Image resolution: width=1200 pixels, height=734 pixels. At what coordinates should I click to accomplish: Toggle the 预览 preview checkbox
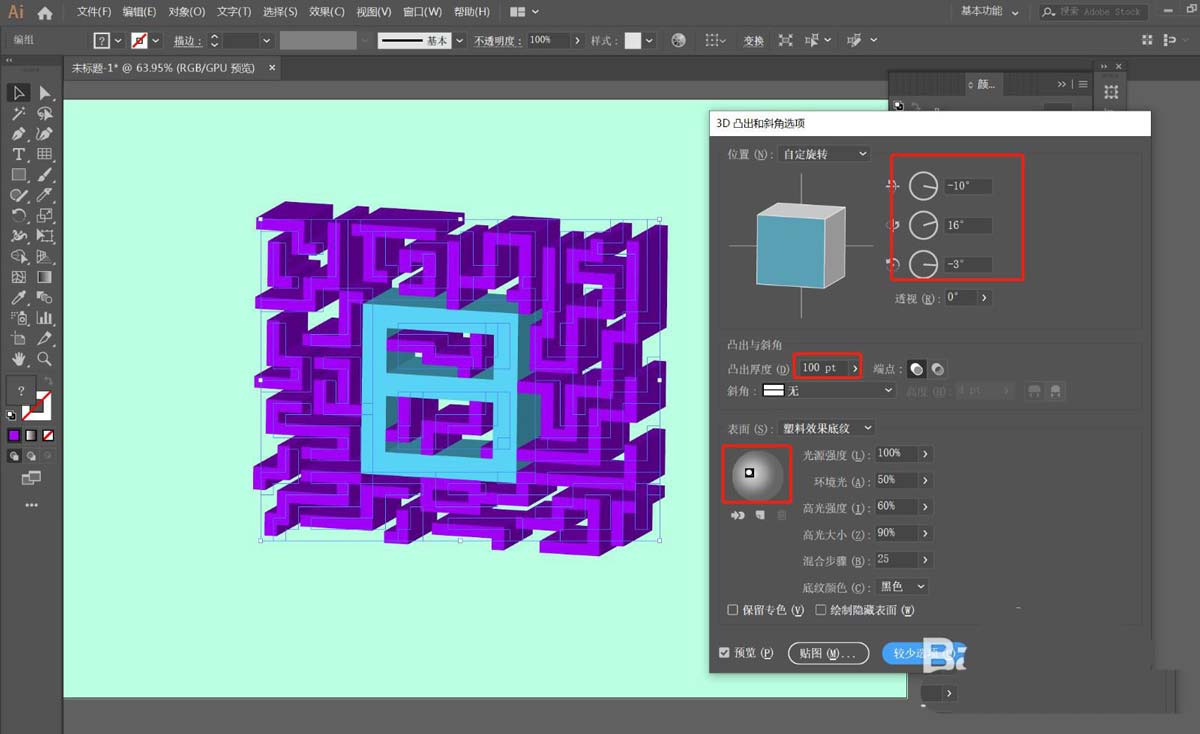pos(724,652)
